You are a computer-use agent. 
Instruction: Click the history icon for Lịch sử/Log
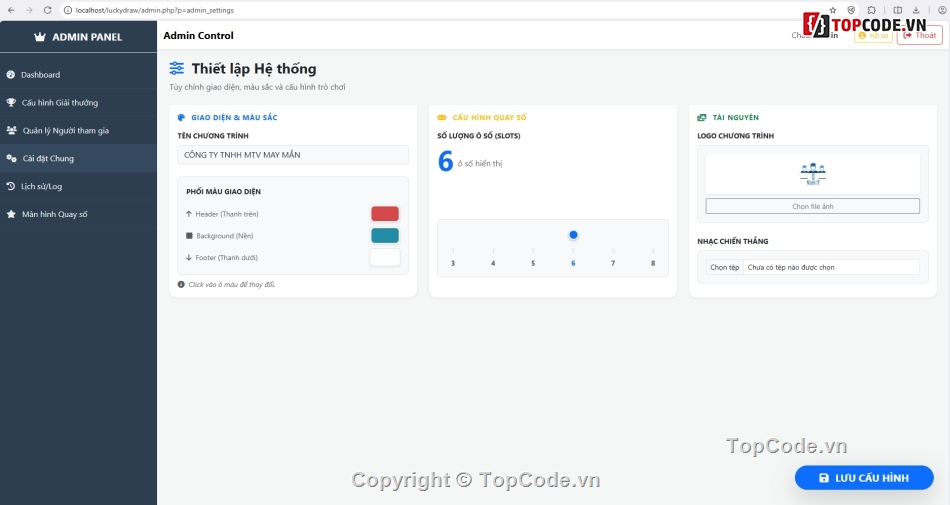pyautogui.click(x=11, y=186)
